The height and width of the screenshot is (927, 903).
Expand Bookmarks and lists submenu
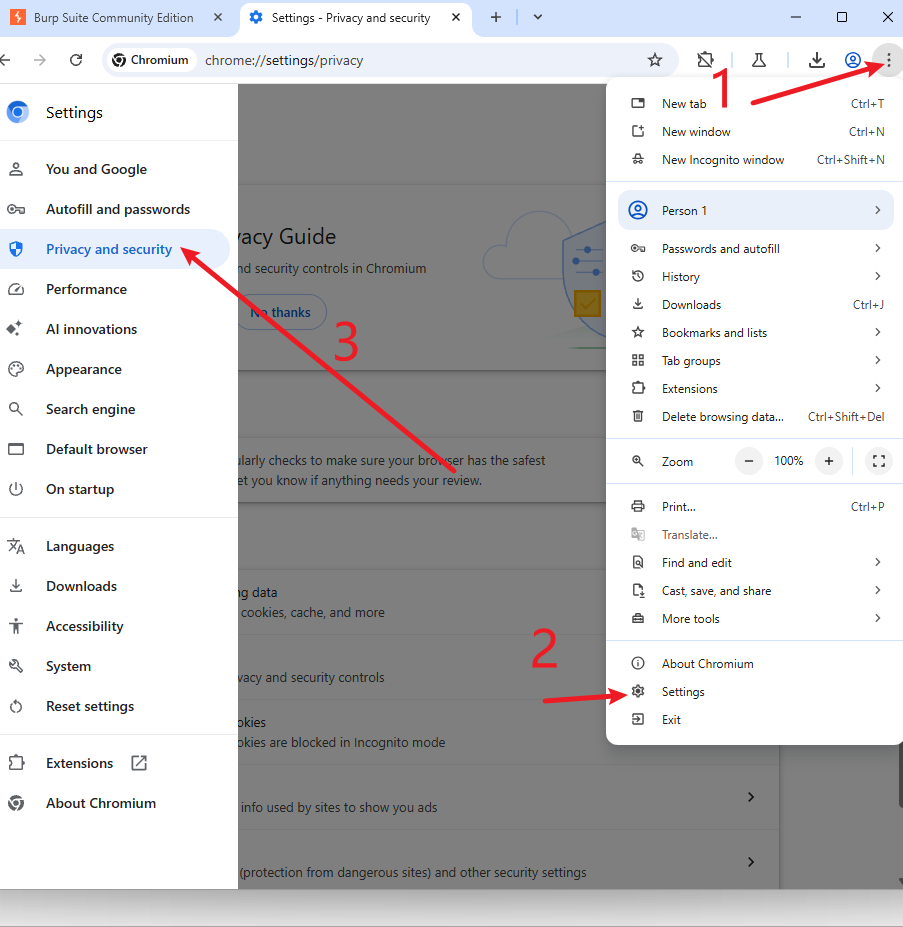[x=755, y=333]
